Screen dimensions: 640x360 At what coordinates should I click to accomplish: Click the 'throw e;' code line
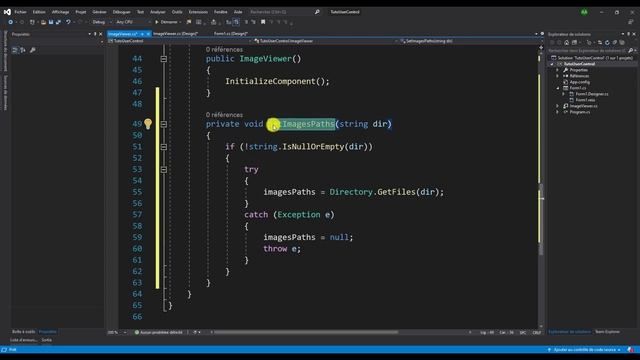click(282, 249)
